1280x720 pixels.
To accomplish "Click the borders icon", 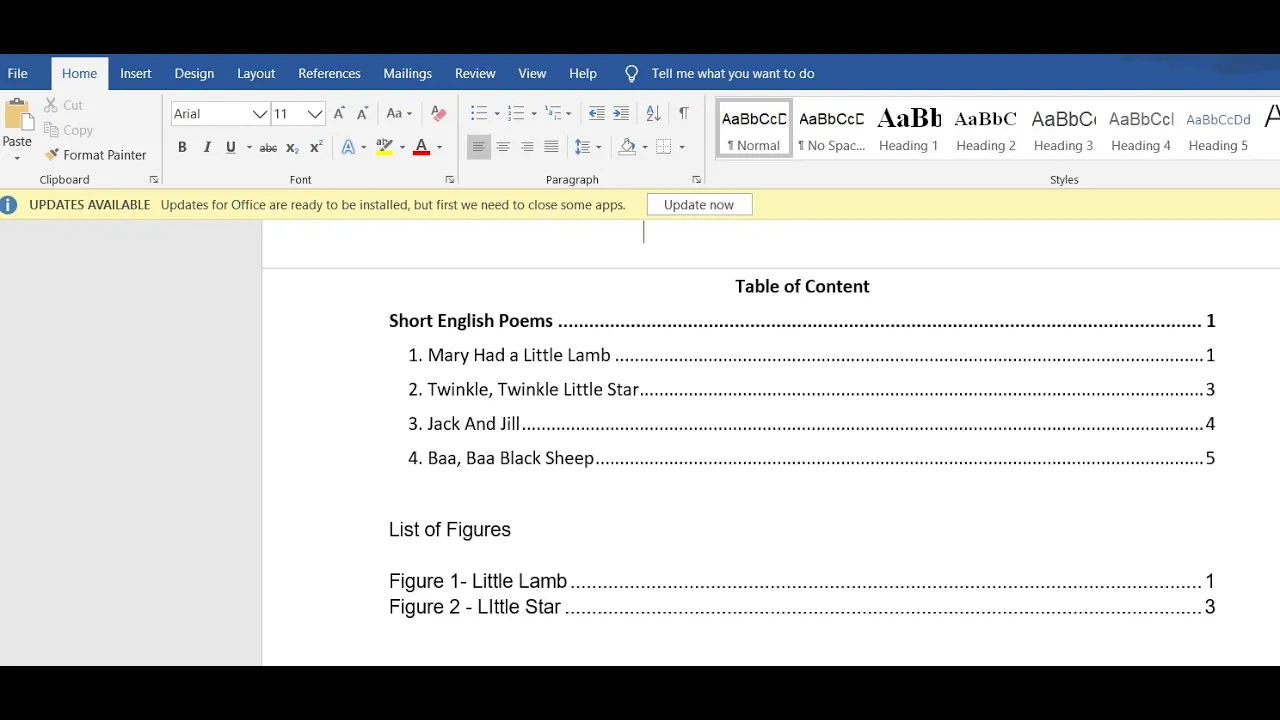I will click(664, 147).
